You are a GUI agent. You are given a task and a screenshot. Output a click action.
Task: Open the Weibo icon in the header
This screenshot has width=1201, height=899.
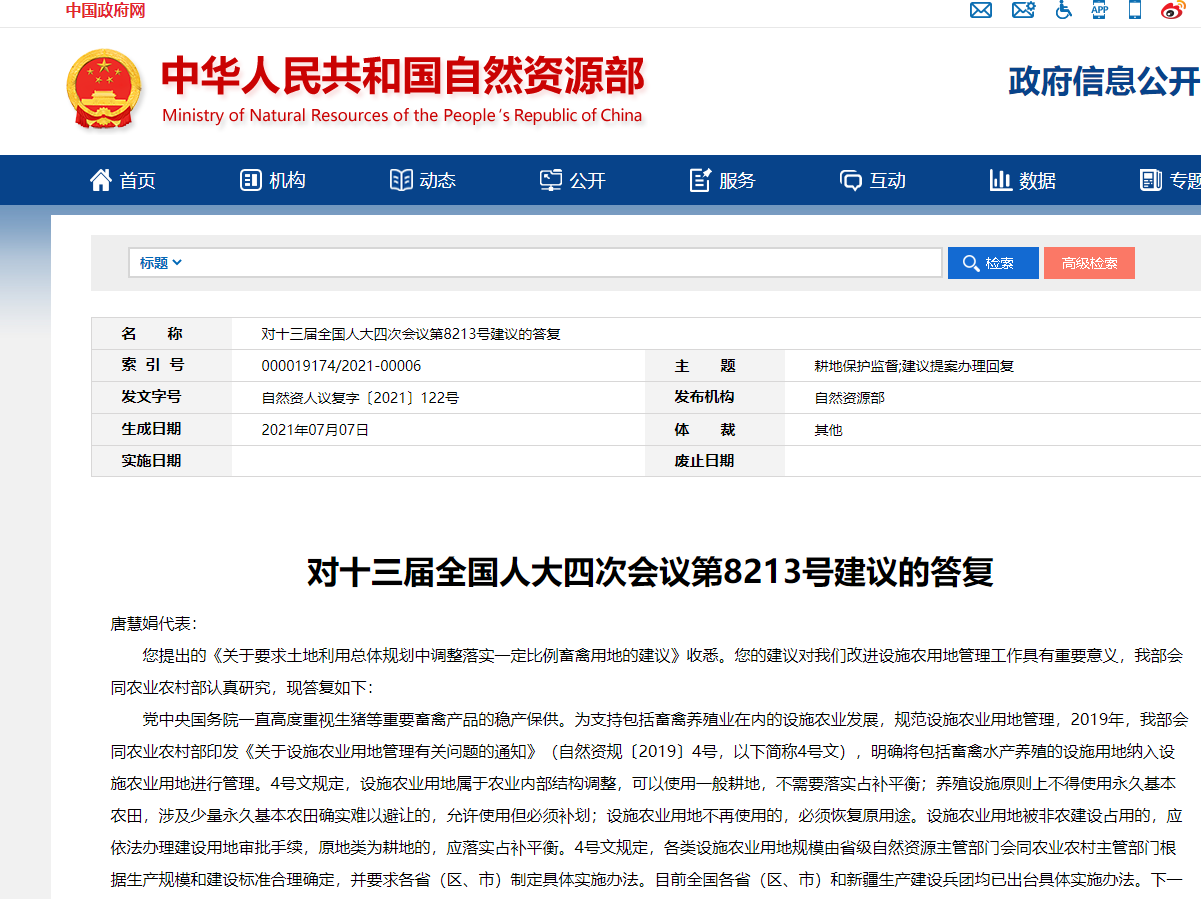coord(1173,10)
